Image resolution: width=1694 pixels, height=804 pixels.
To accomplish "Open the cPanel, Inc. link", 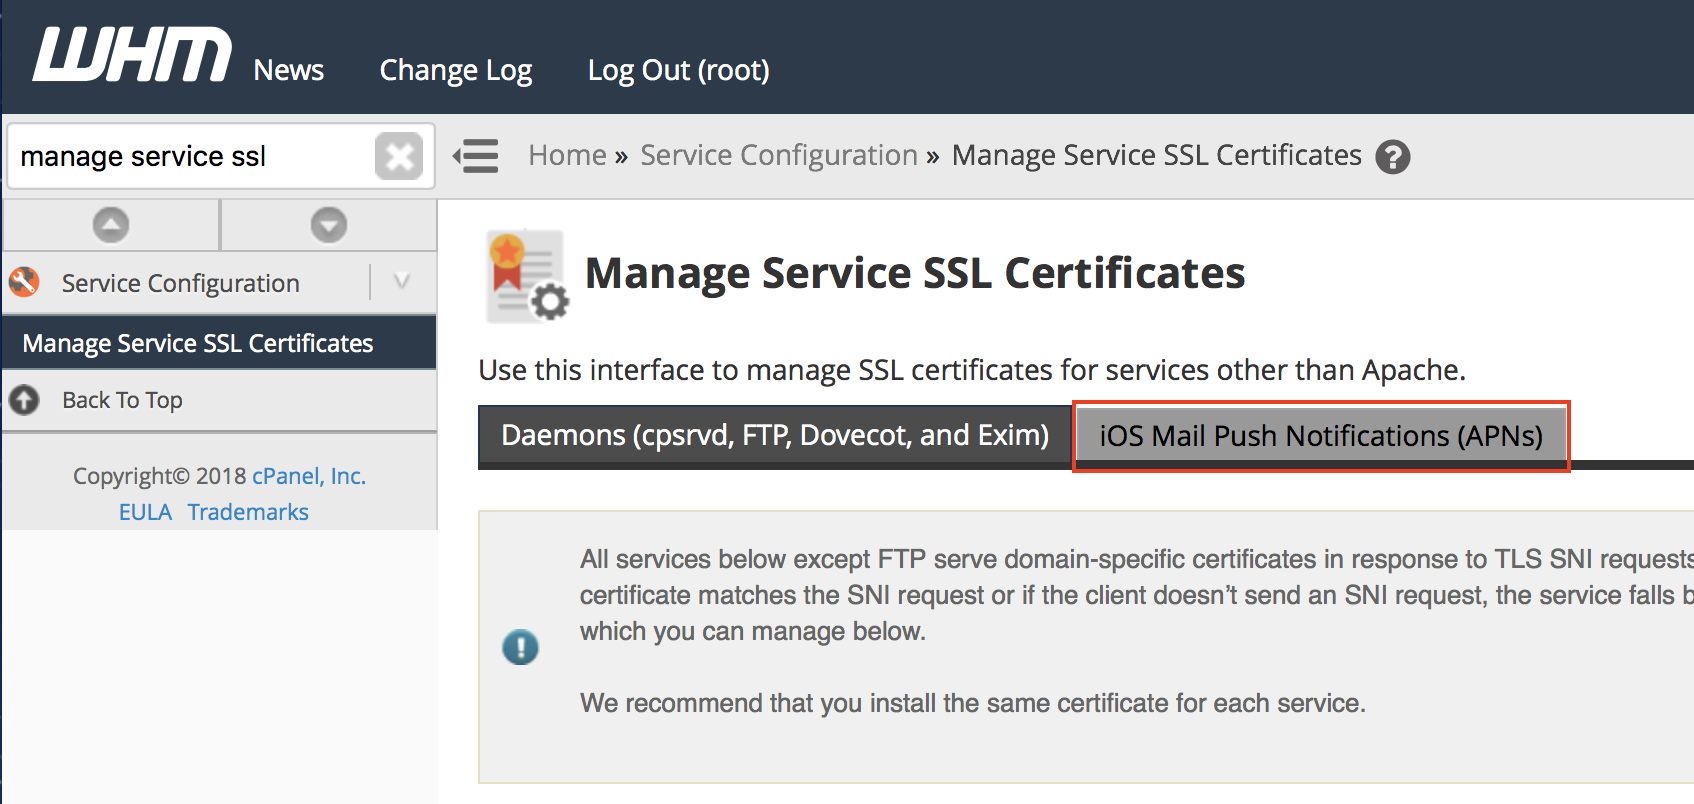I will point(309,476).
